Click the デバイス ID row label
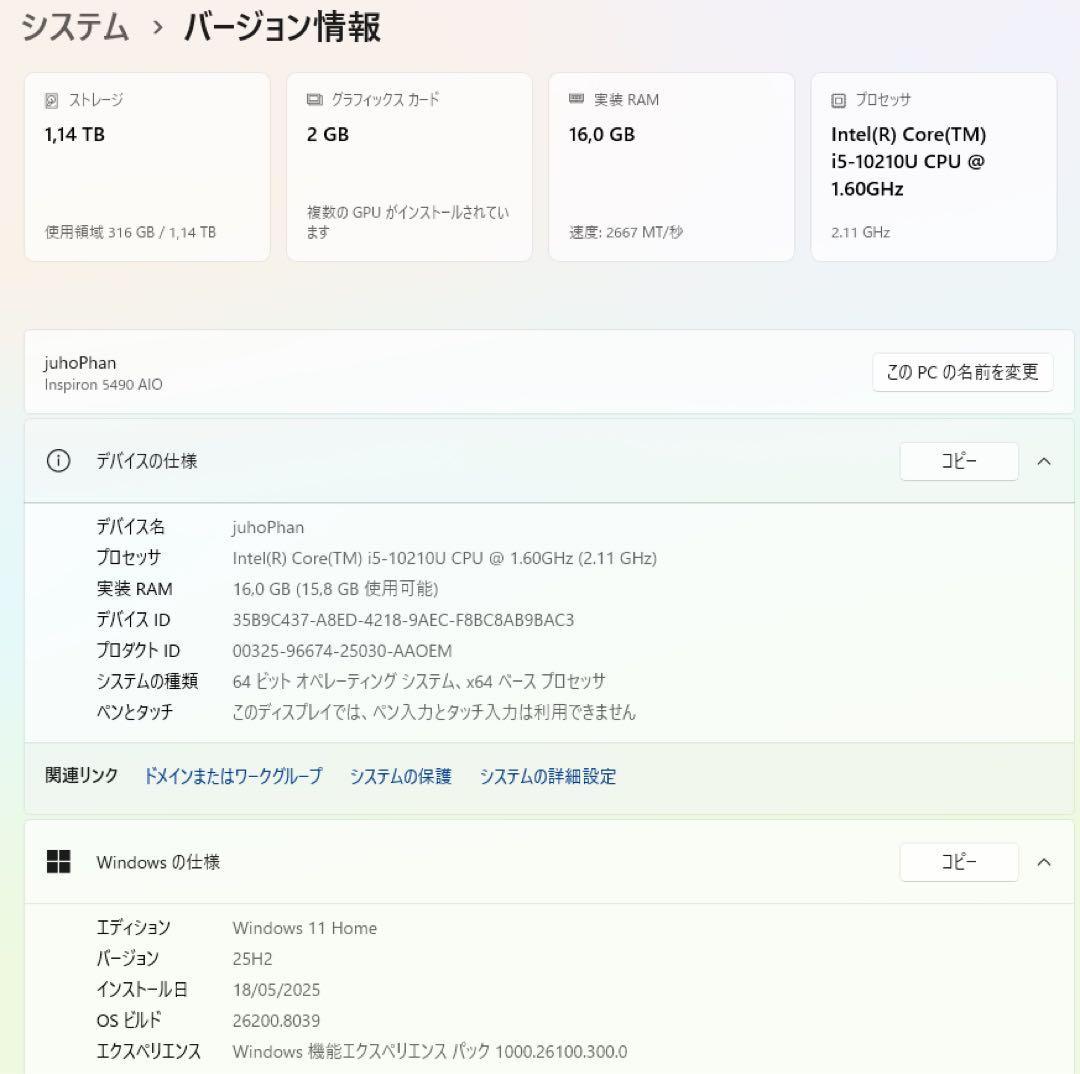This screenshot has height=1074, width=1080. click(x=133, y=620)
